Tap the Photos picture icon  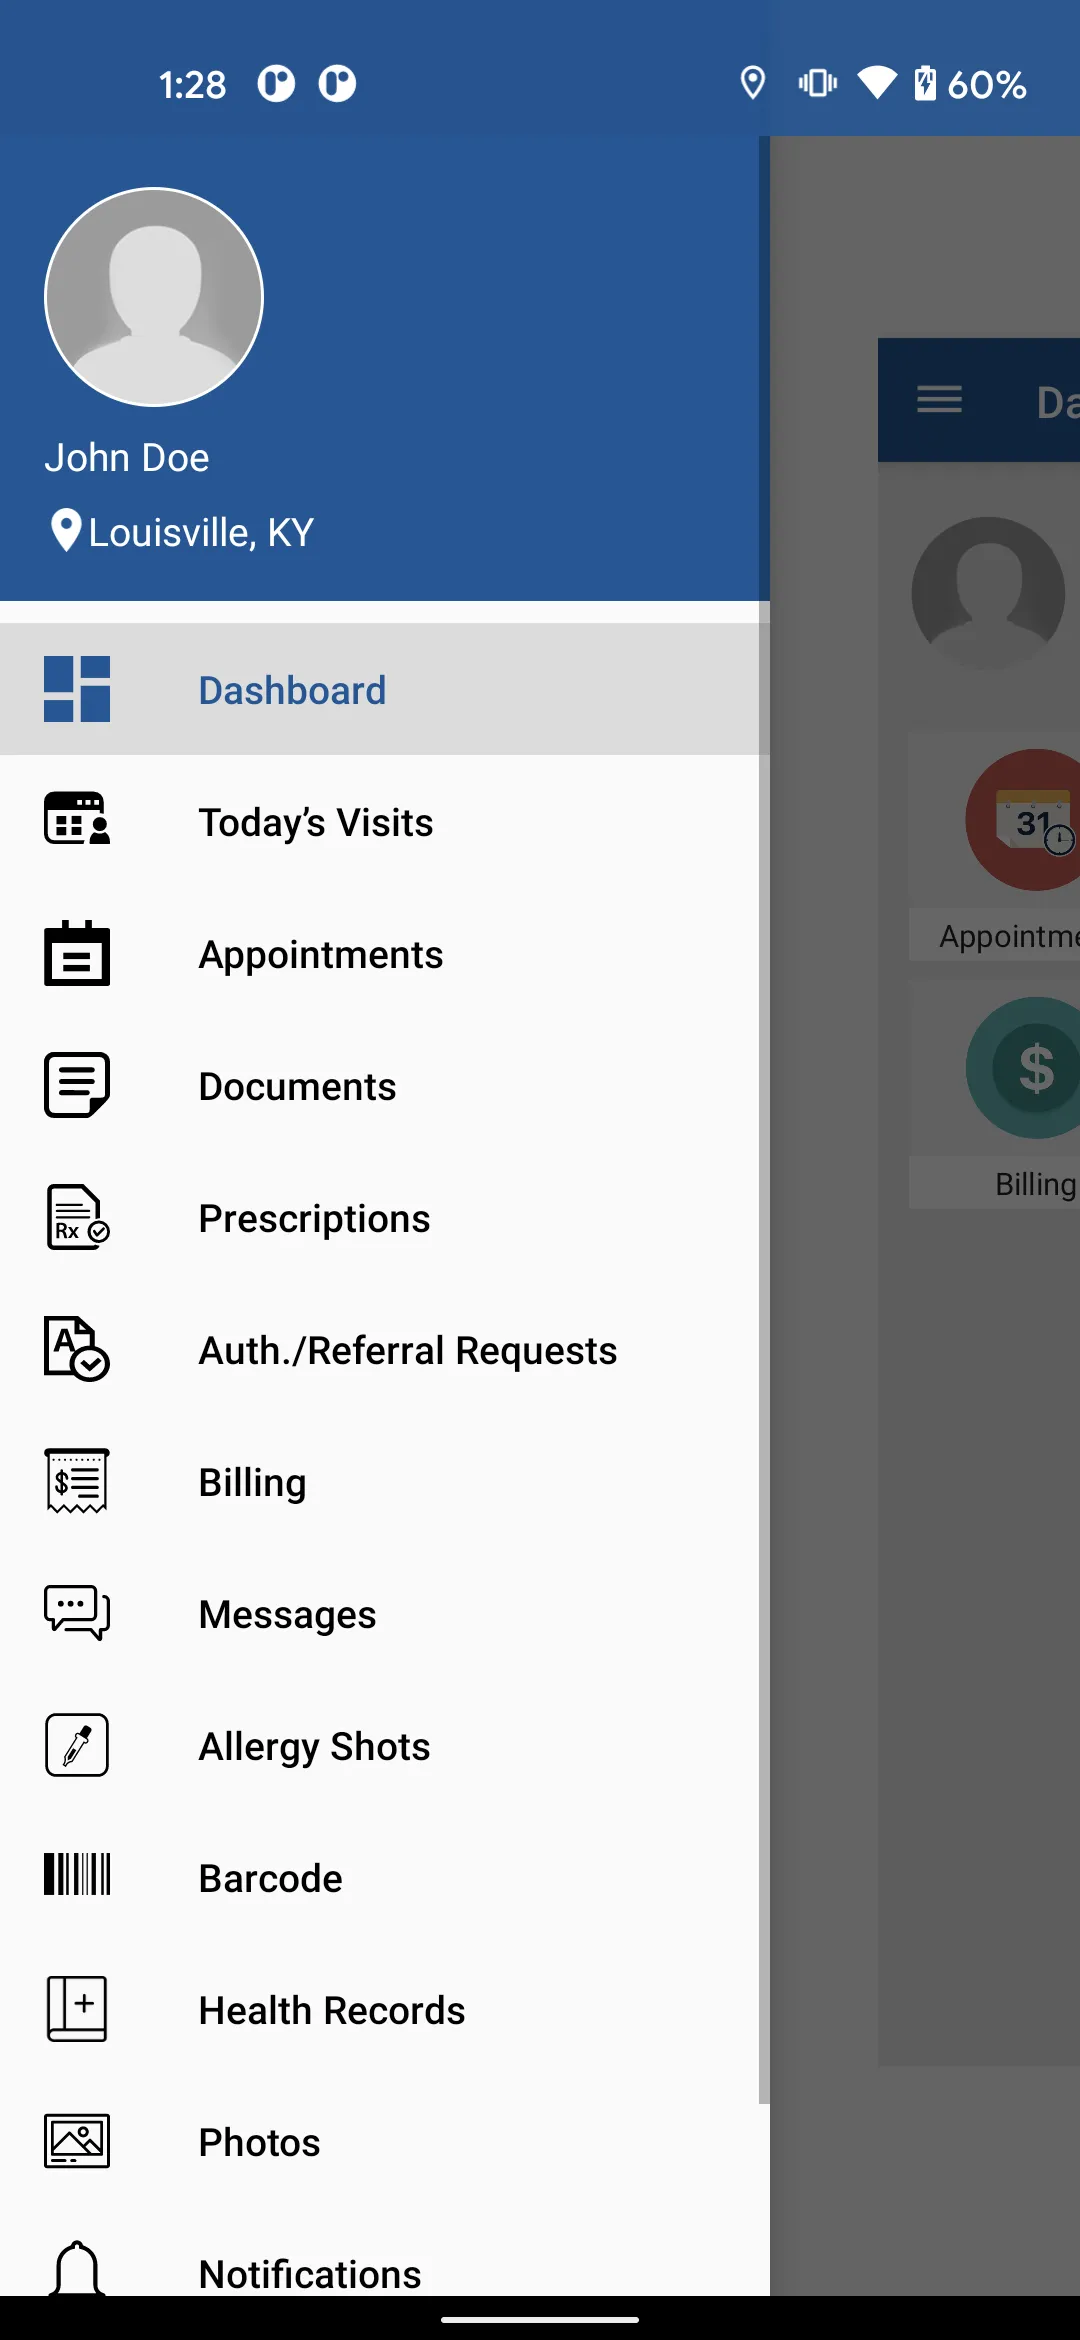77,2141
